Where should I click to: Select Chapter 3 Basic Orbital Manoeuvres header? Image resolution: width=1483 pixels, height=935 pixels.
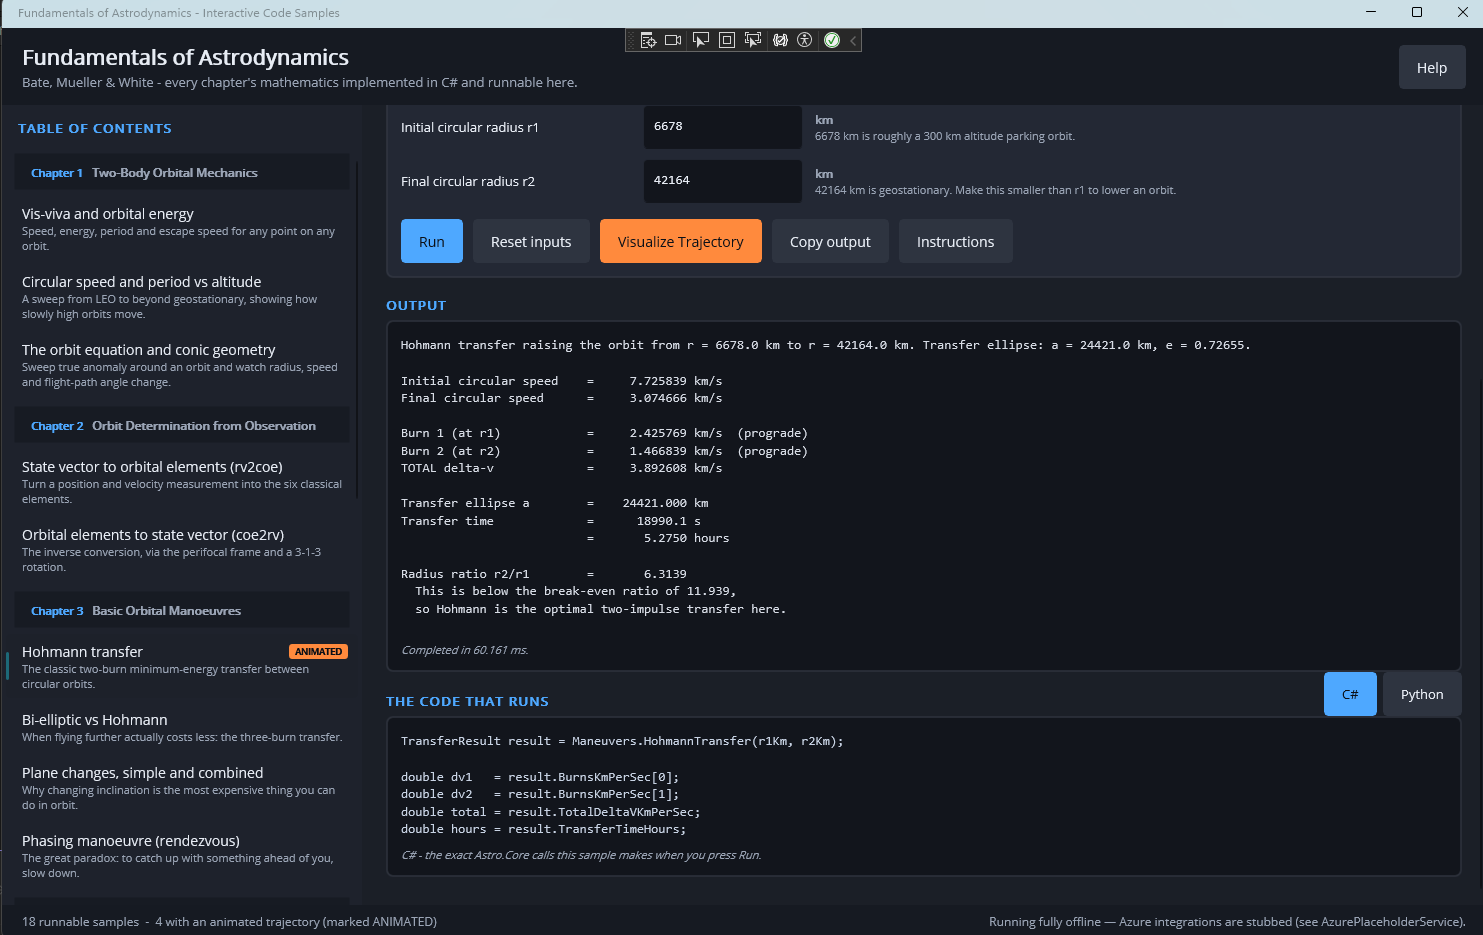182,611
